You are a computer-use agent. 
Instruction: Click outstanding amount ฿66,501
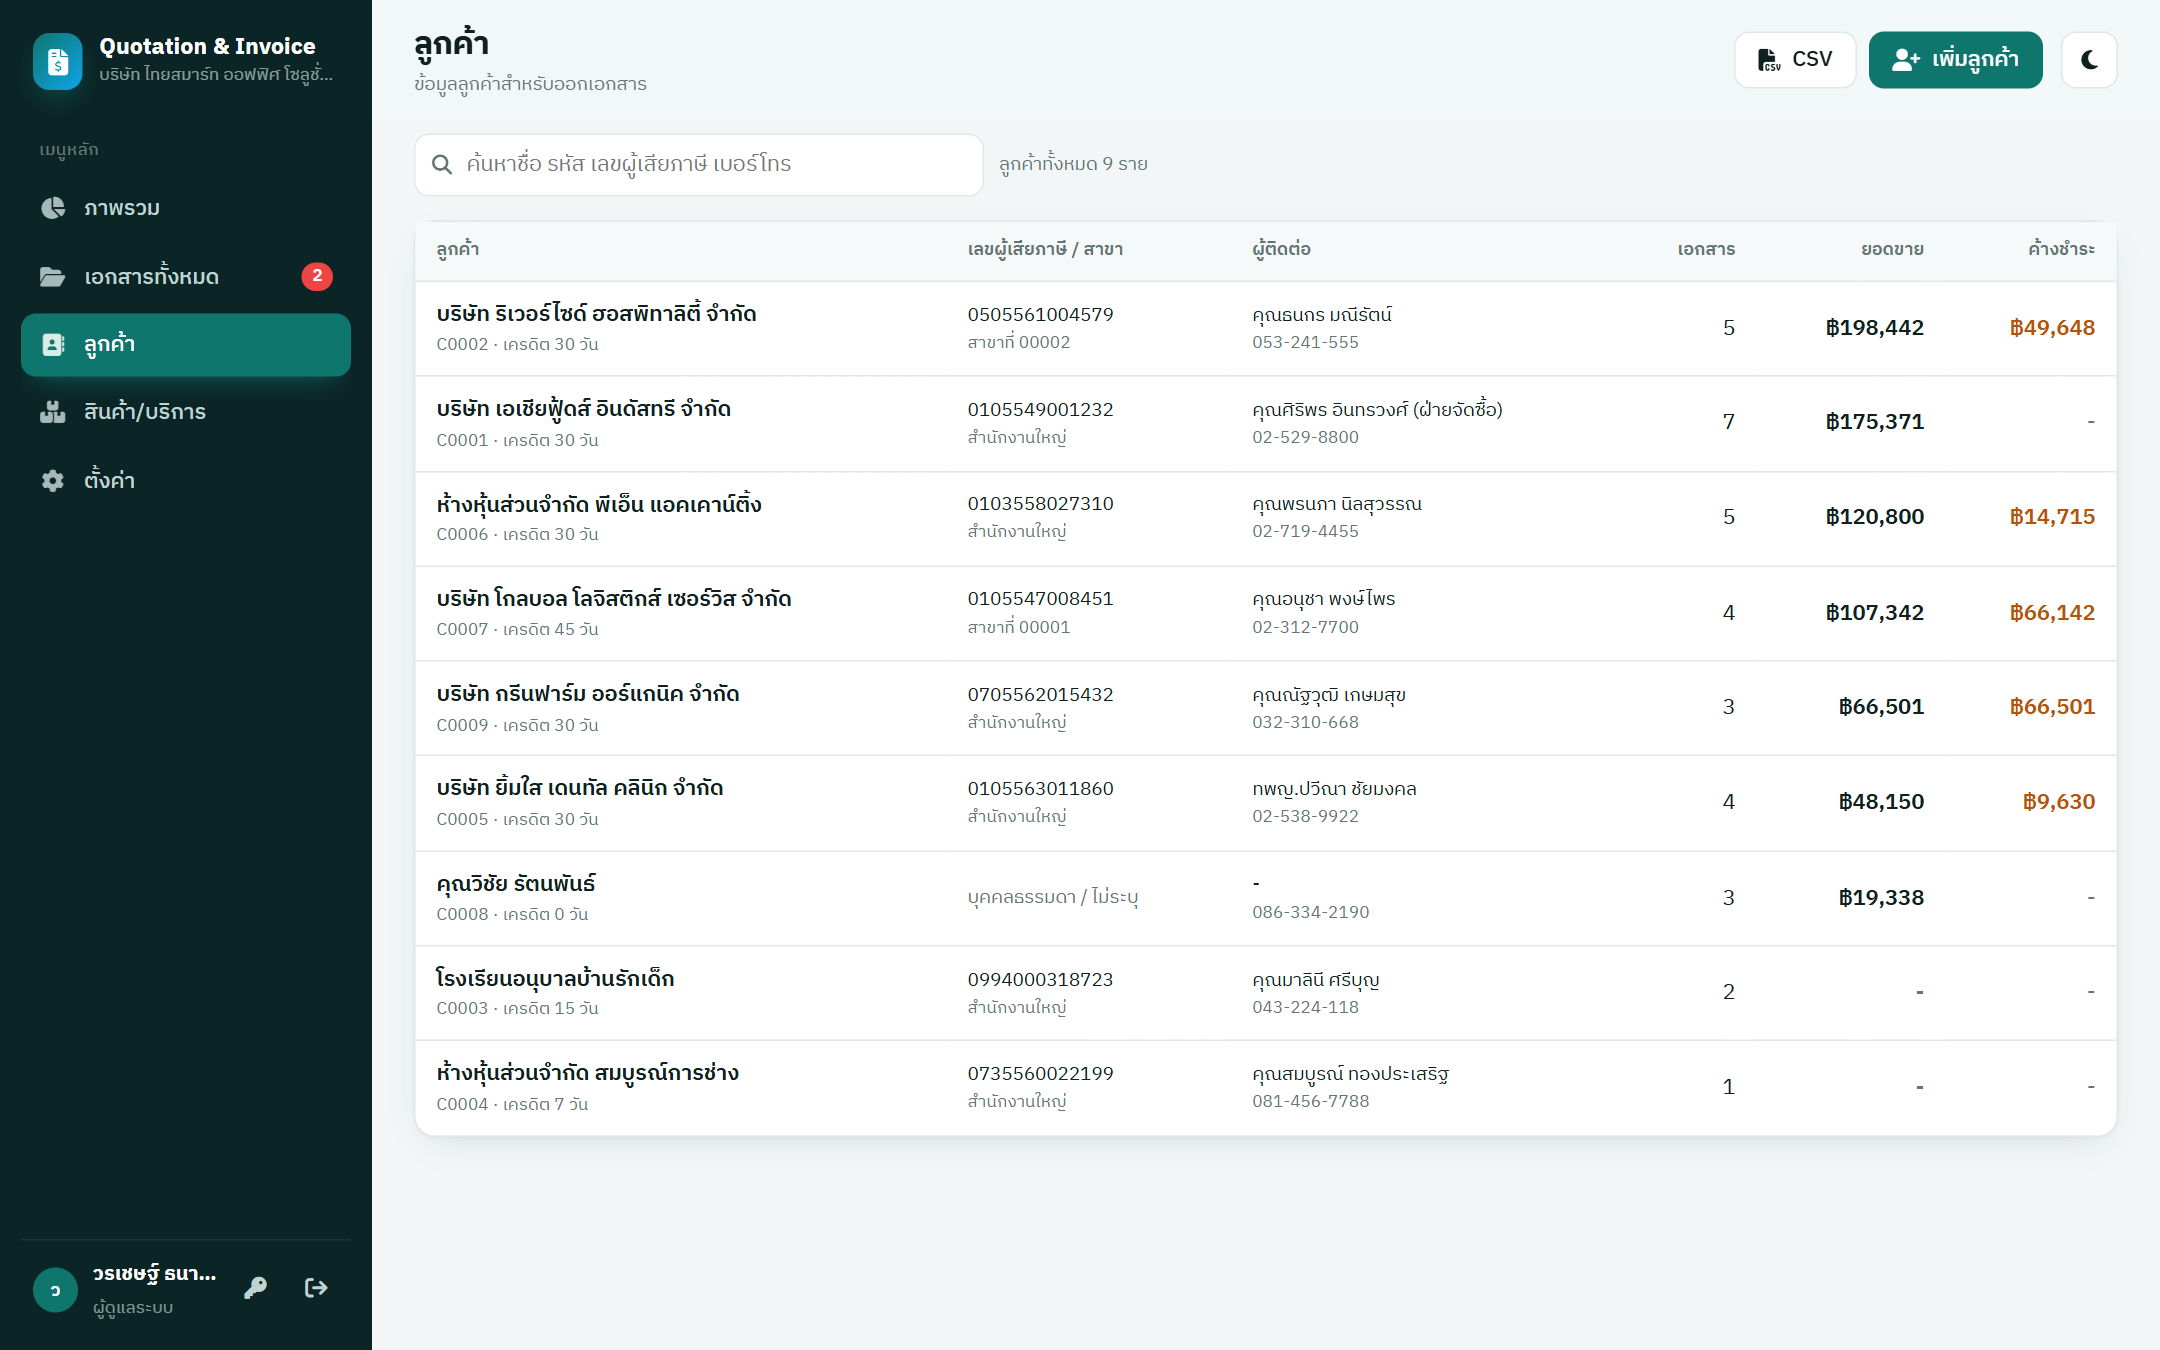2052,707
